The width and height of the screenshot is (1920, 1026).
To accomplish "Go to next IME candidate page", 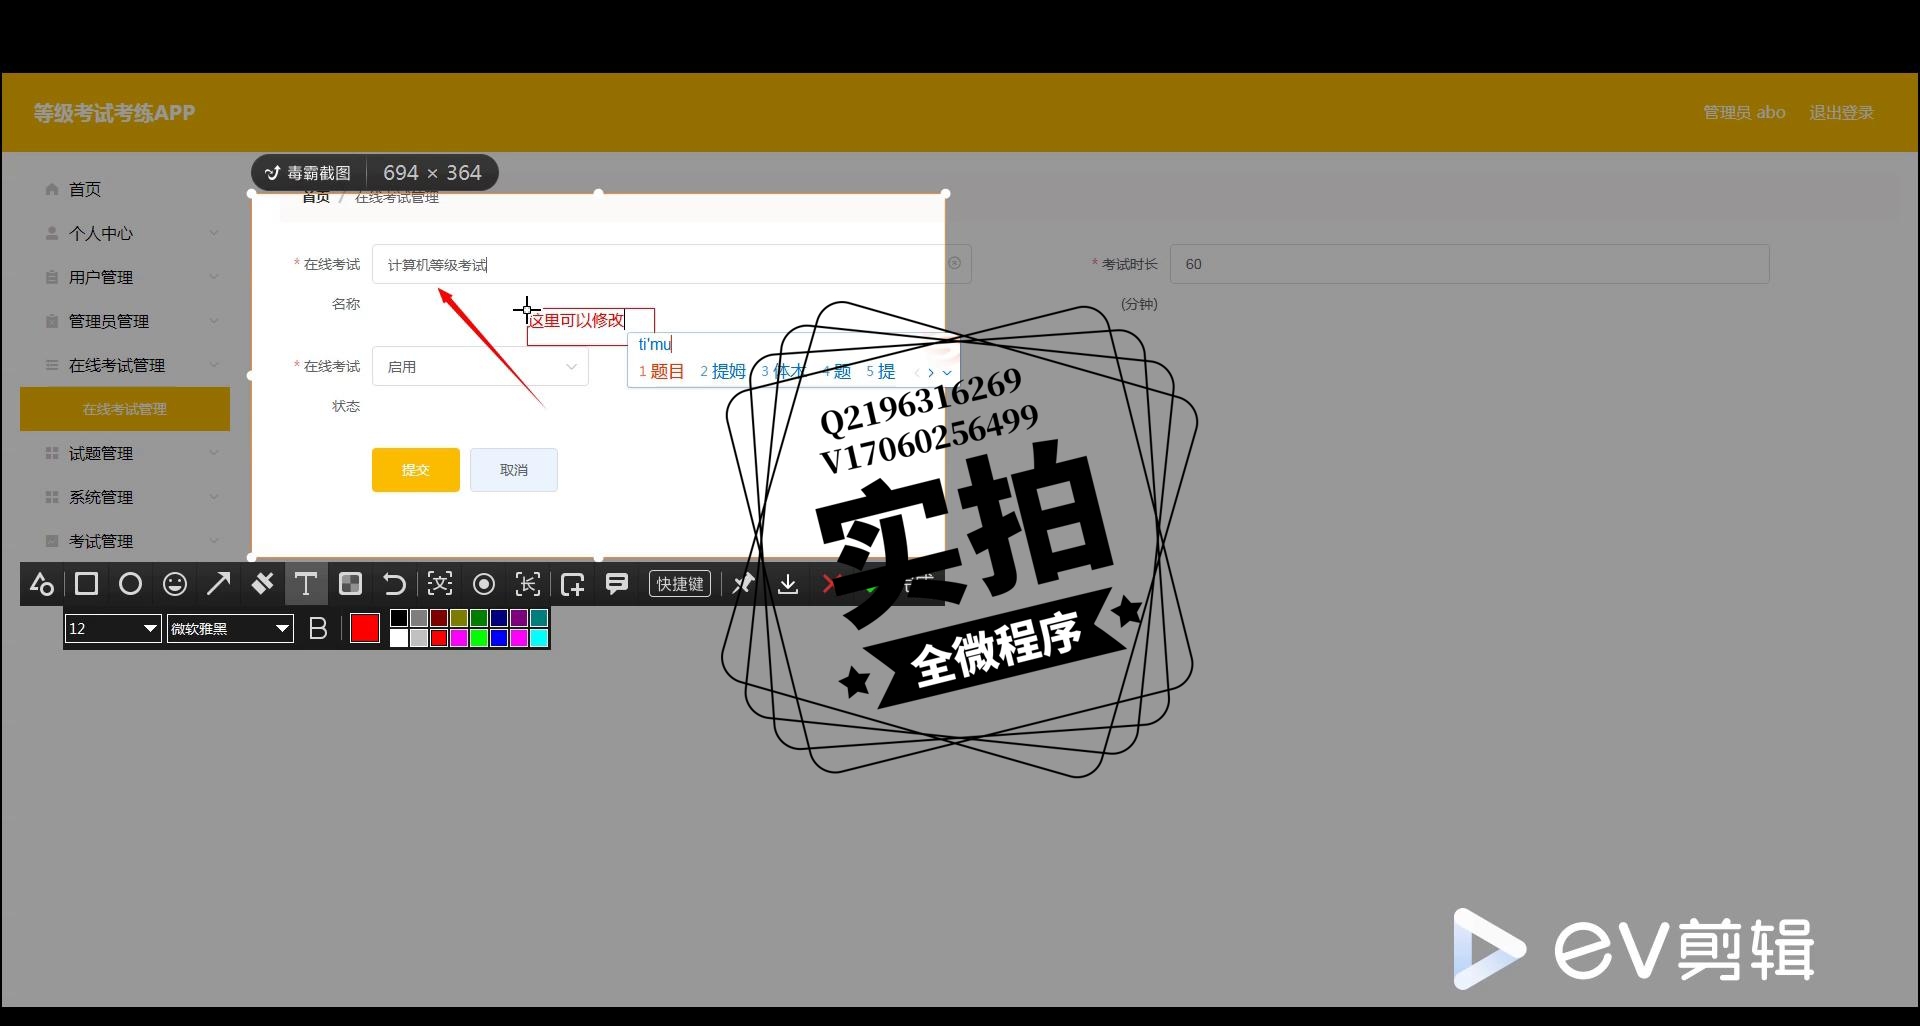I will 931,372.
